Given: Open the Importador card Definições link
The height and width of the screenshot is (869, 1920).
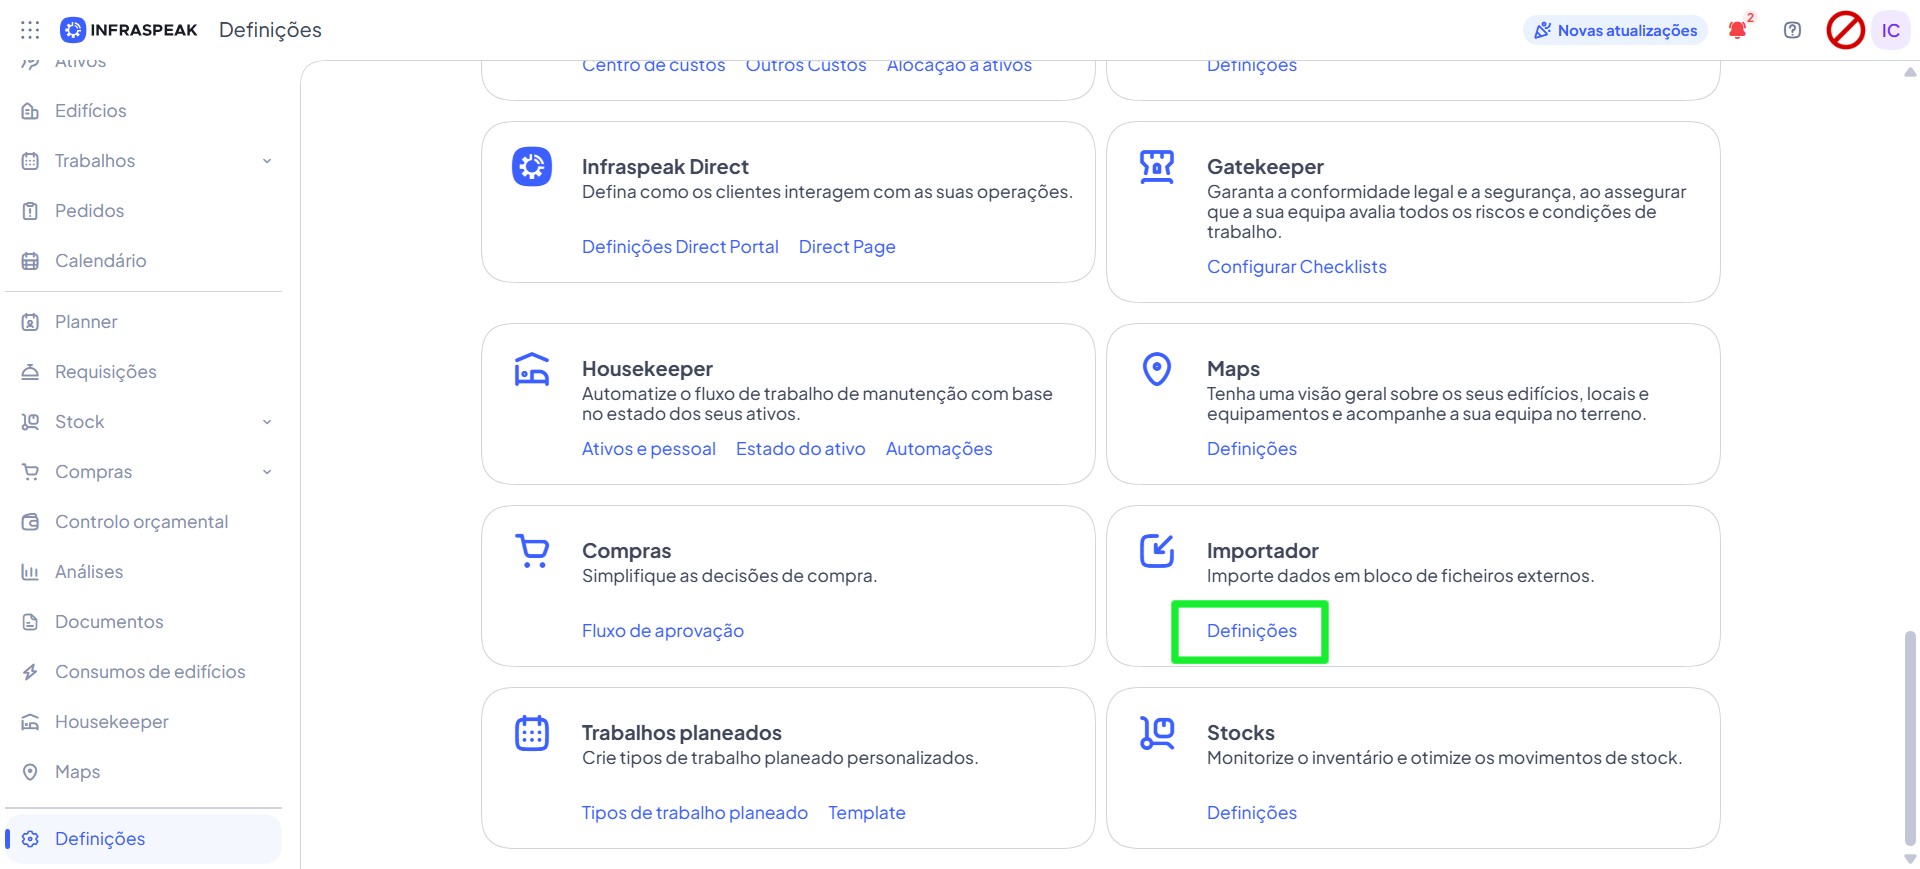Looking at the screenshot, I should click(1252, 631).
